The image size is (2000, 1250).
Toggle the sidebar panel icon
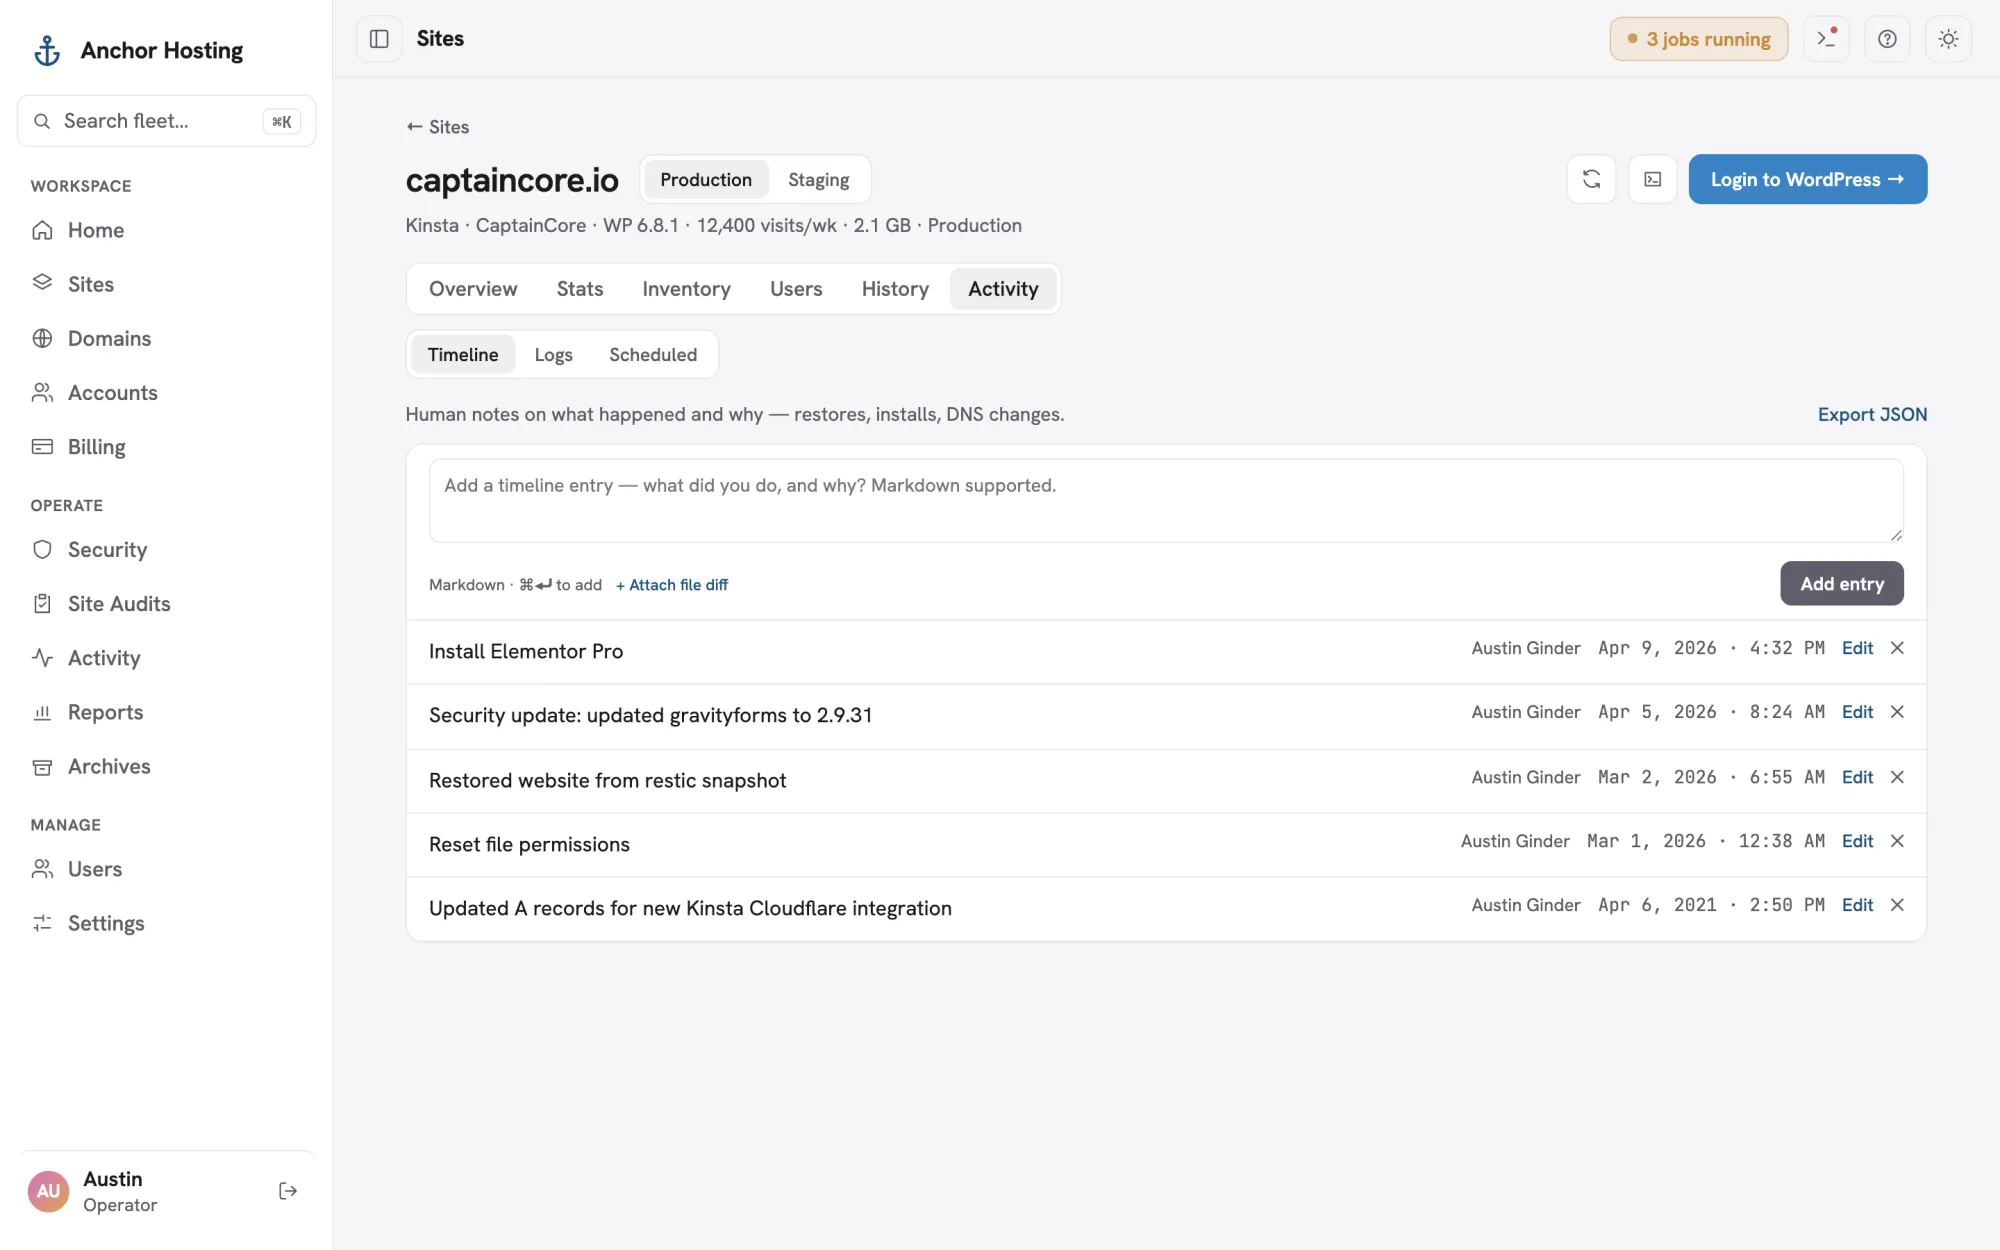coord(379,39)
